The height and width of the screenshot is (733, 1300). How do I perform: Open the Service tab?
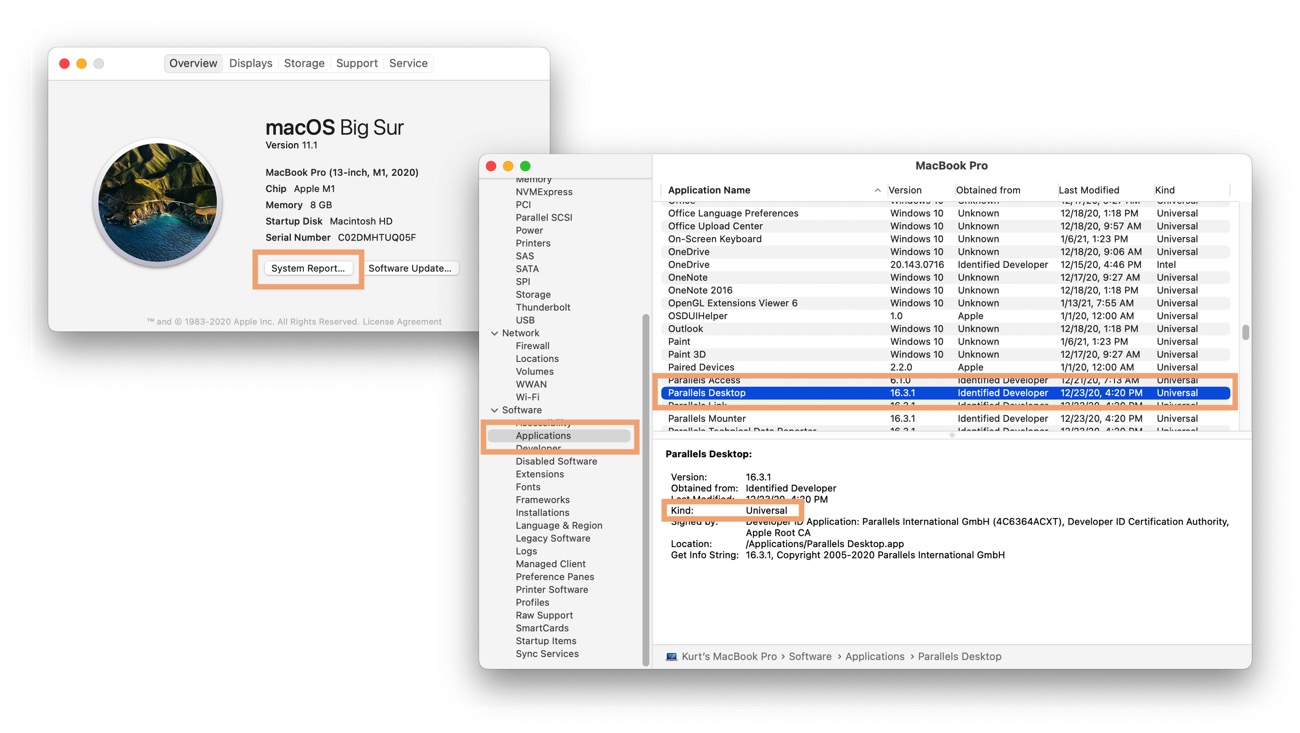point(408,63)
